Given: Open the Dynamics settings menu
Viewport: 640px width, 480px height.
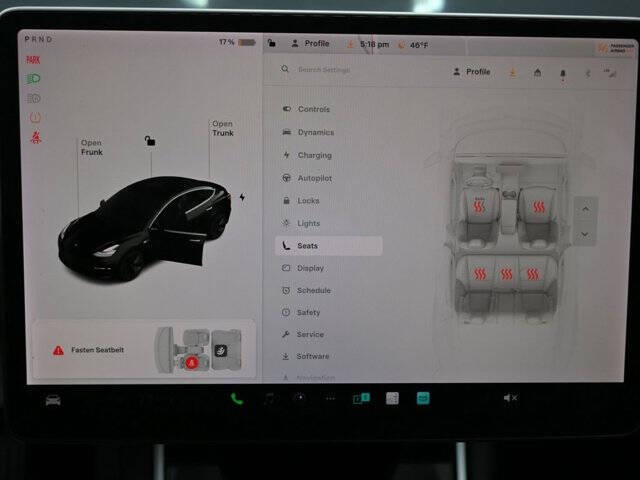Looking at the screenshot, I should (308, 132).
